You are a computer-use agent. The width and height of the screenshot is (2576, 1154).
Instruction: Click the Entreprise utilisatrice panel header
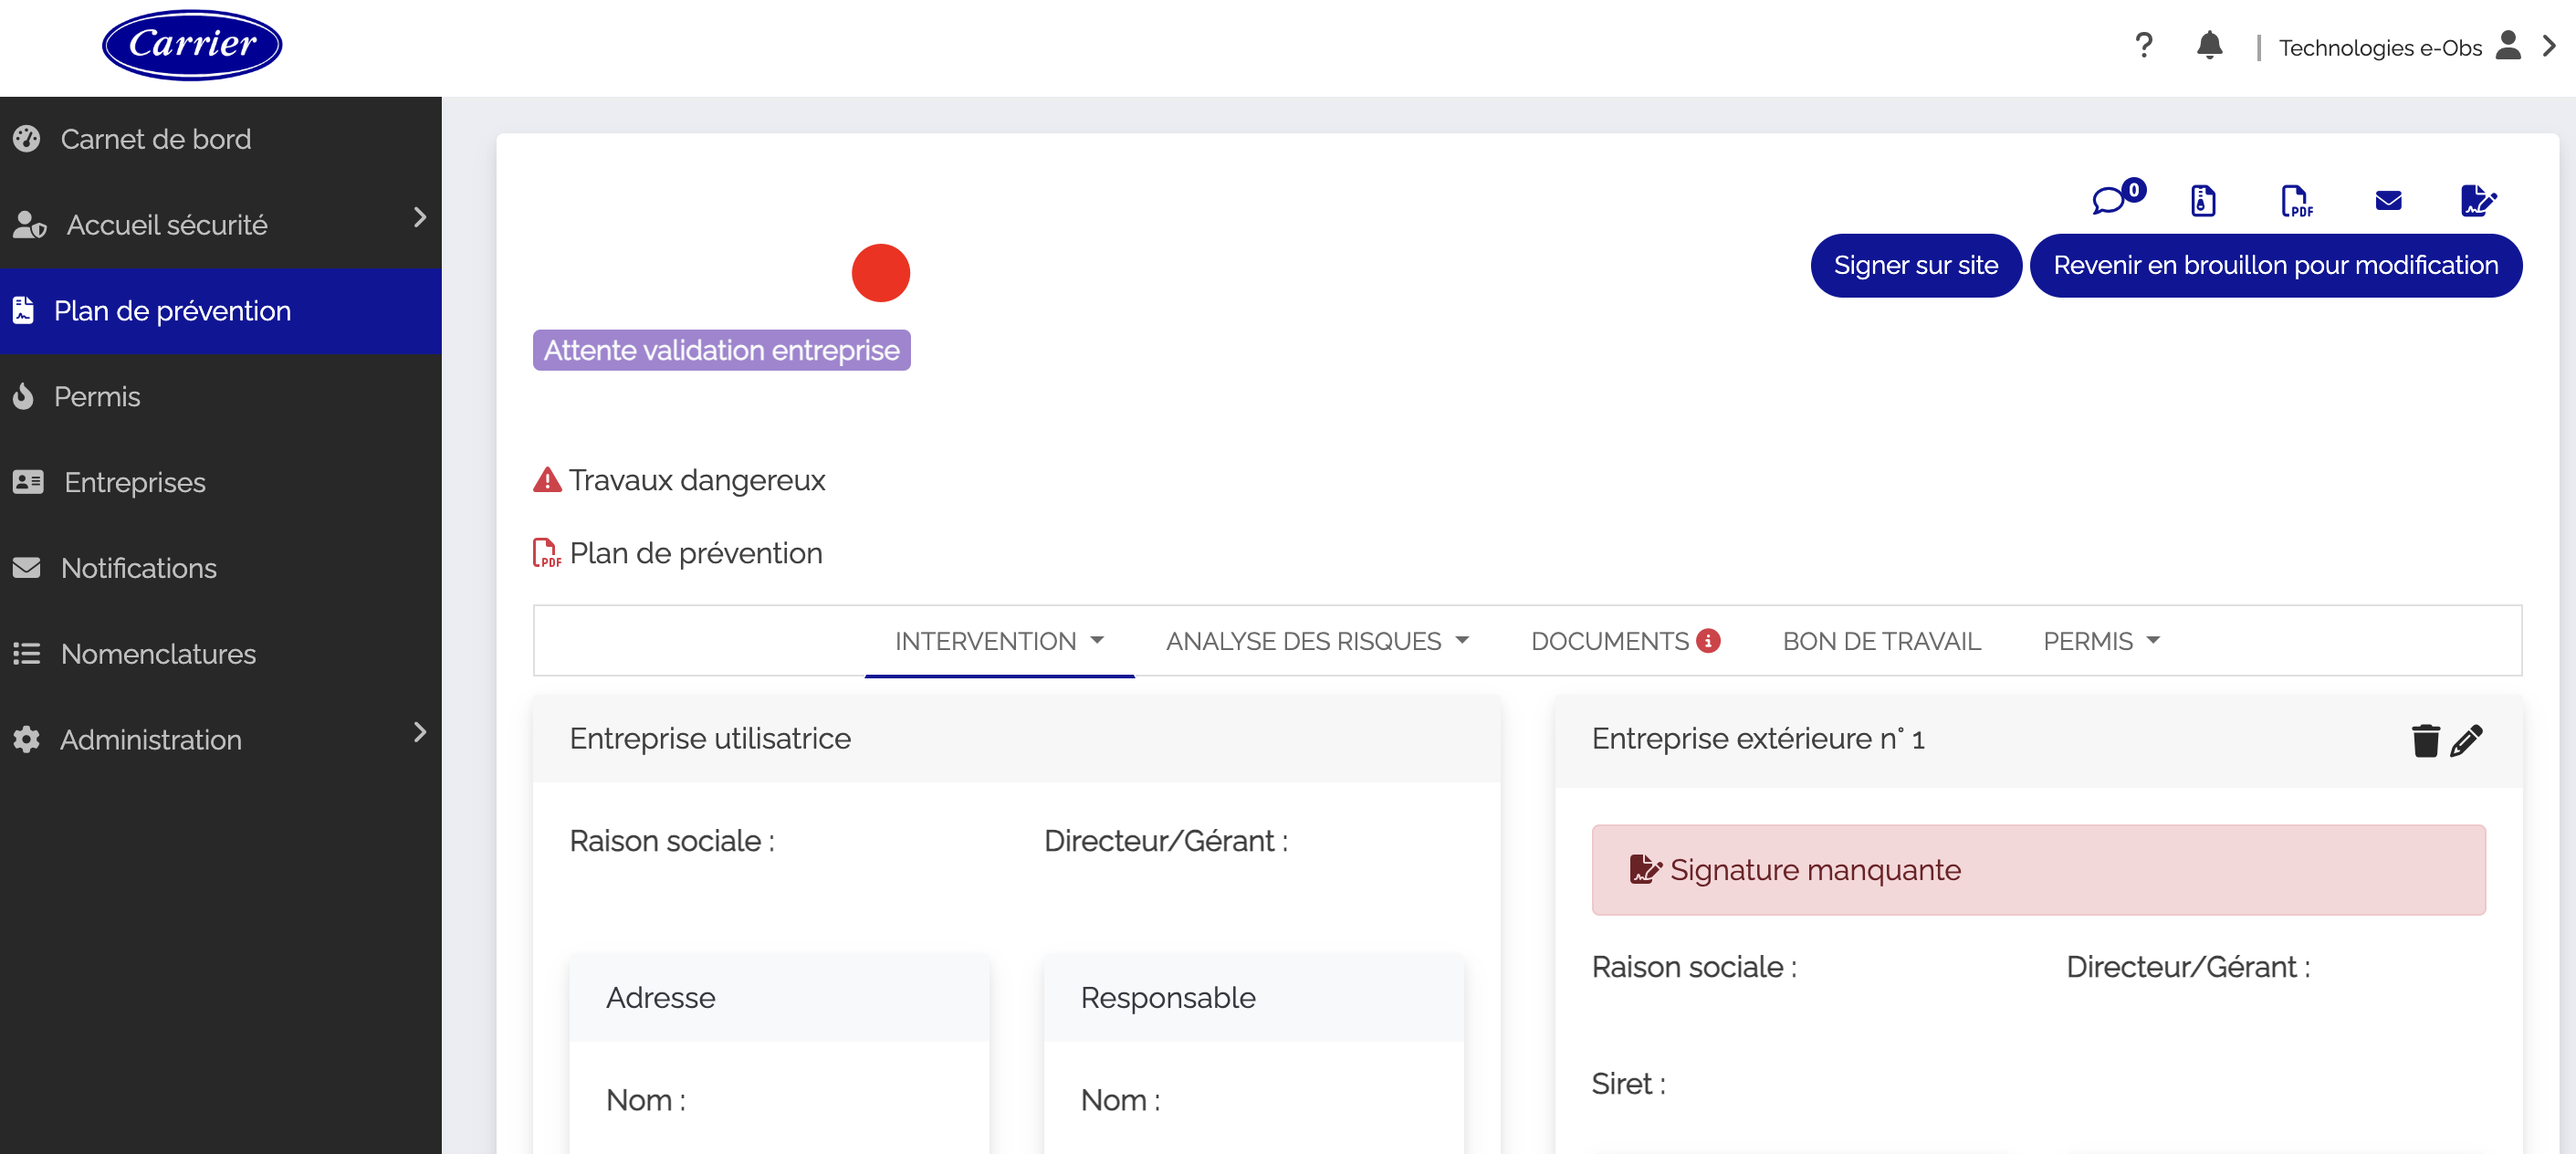click(x=1016, y=739)
